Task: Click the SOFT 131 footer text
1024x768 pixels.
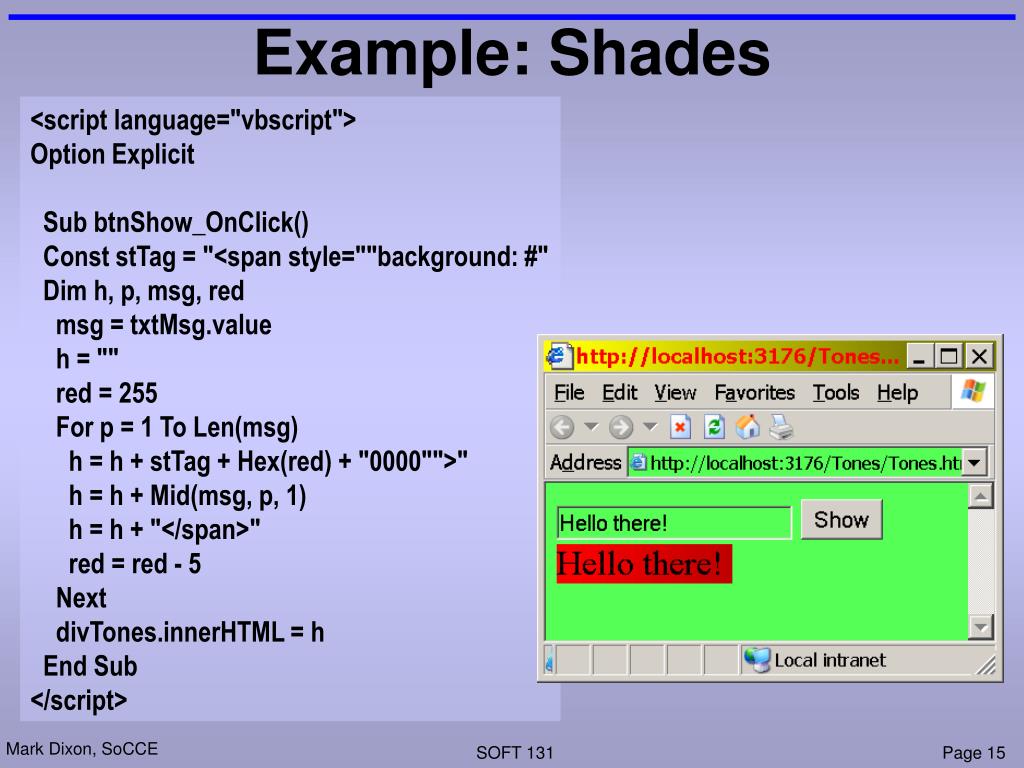Action: pyautogui.click(x=514, y=752)
